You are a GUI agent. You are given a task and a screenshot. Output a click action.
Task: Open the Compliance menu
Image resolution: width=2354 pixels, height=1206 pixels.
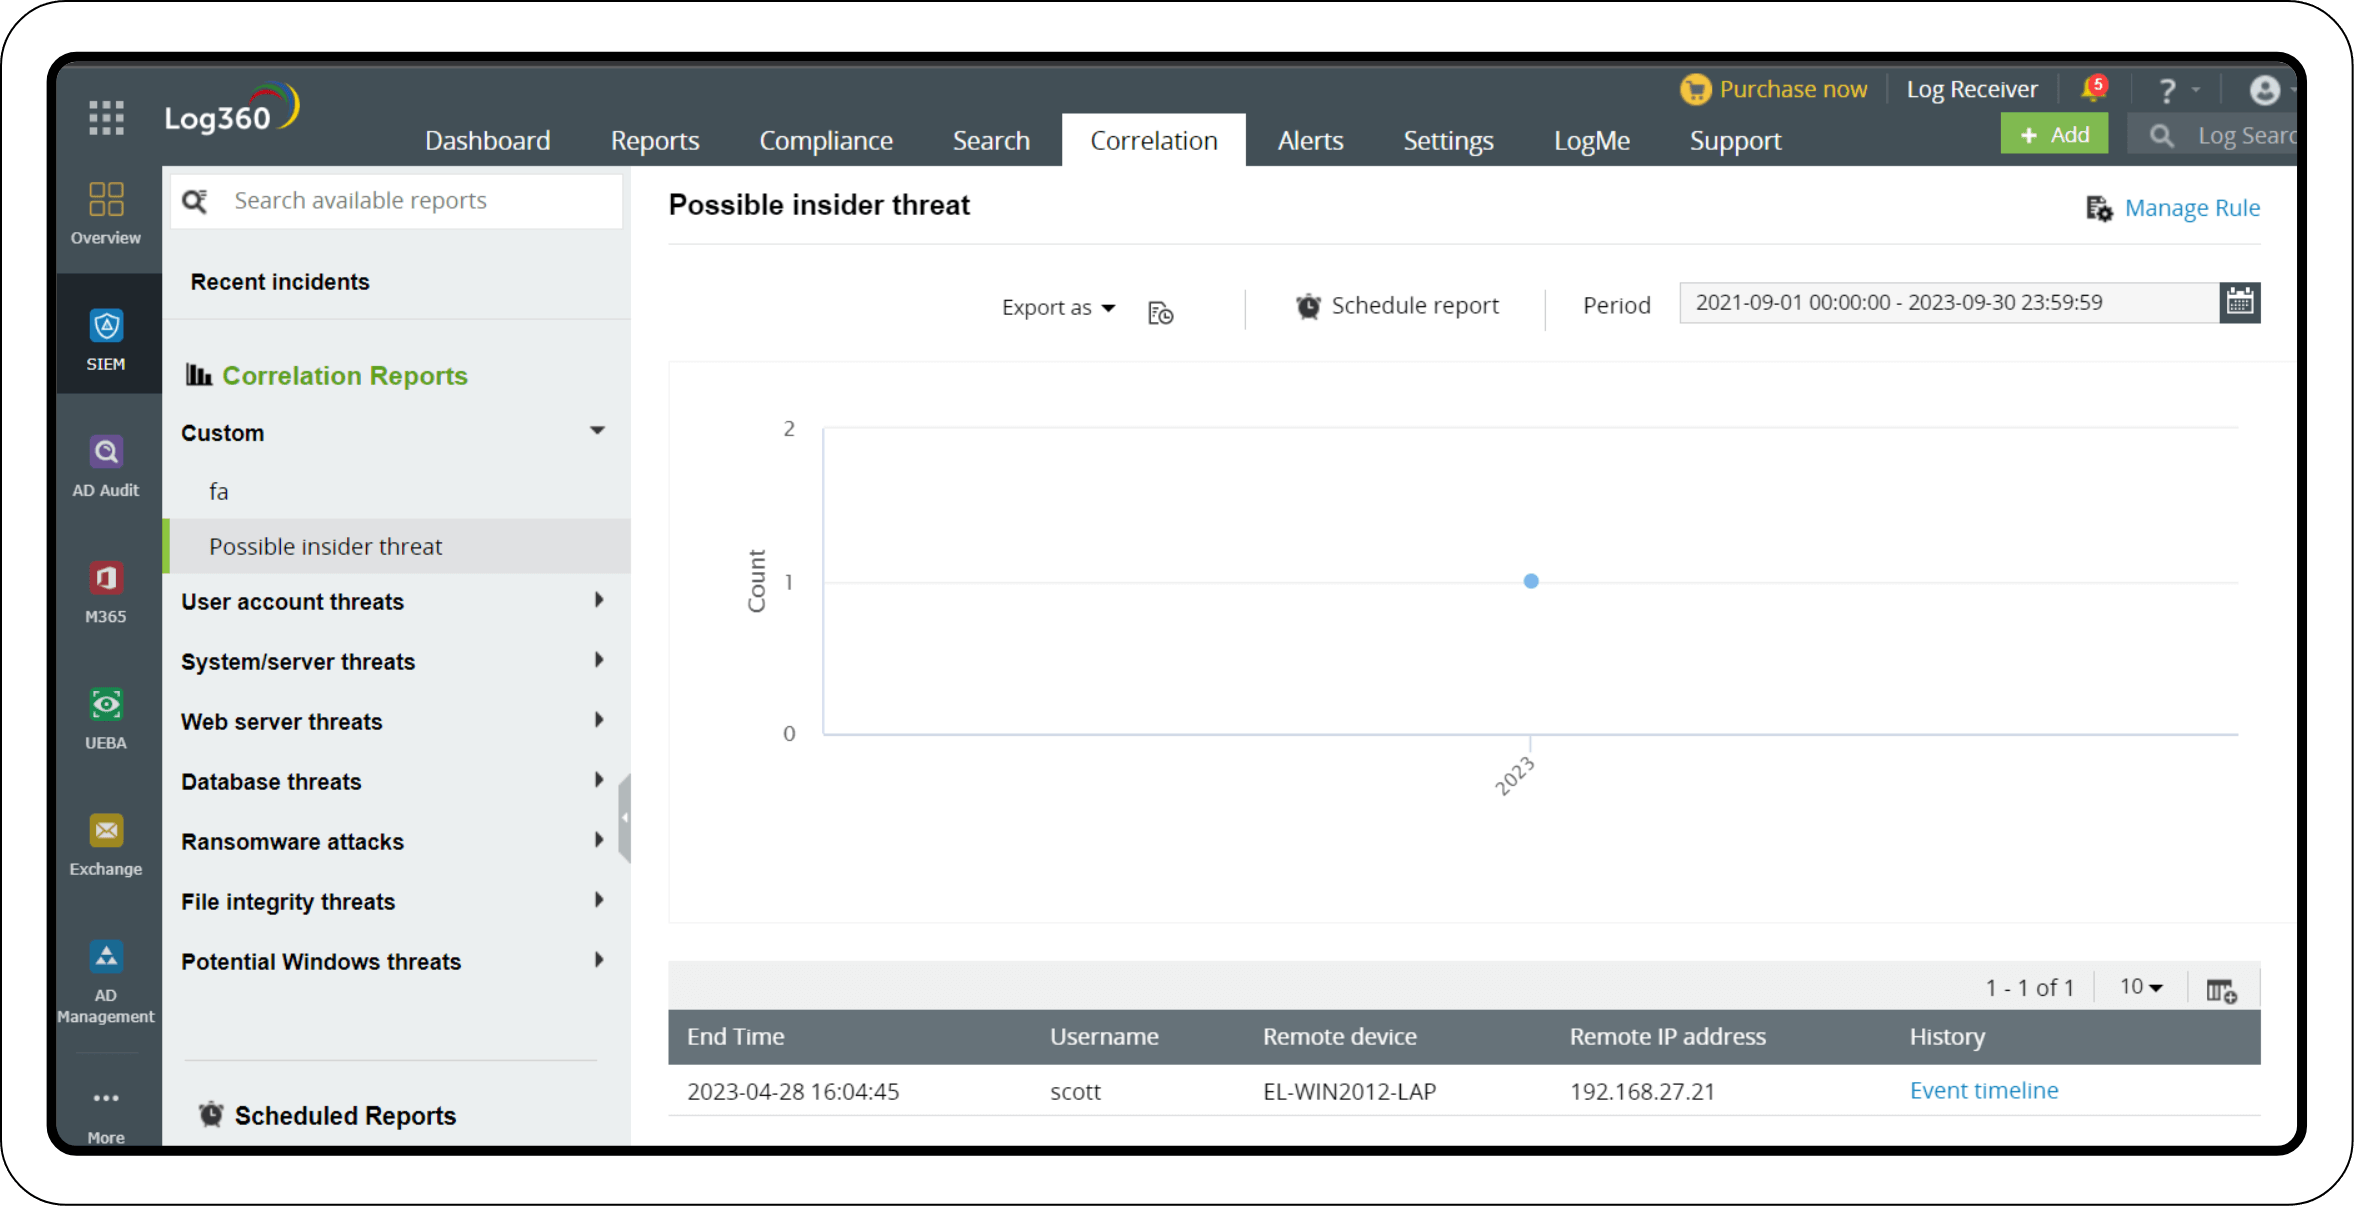826,140
